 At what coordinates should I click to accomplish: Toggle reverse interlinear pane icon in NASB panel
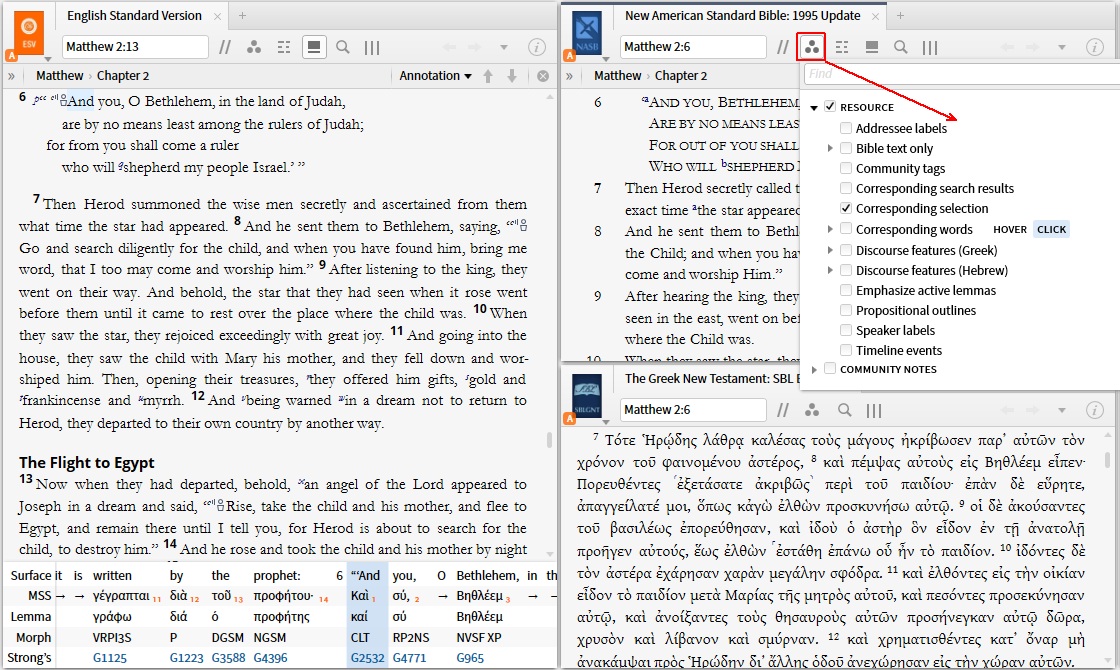(871, 47)
